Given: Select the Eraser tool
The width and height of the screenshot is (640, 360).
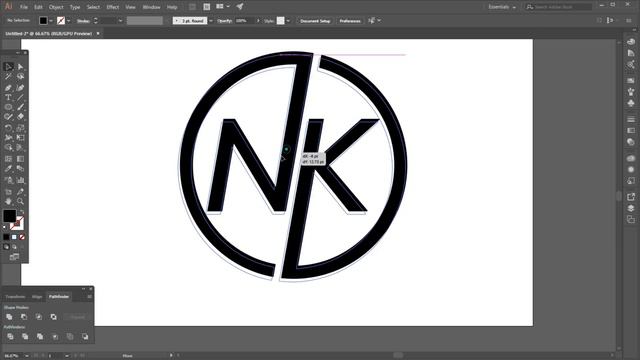Looking at the screenshot, I should [x=20, y=117].
